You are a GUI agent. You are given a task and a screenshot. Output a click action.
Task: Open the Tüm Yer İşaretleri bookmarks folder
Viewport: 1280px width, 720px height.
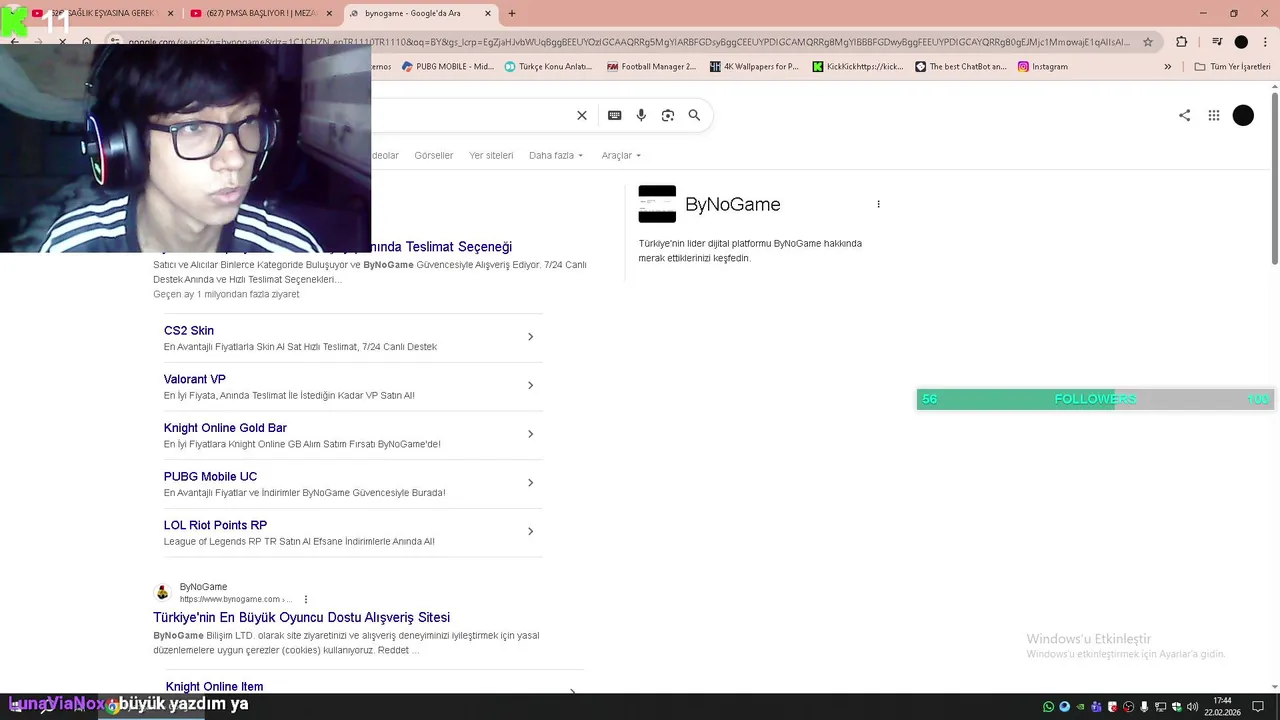pos(1232,67)
